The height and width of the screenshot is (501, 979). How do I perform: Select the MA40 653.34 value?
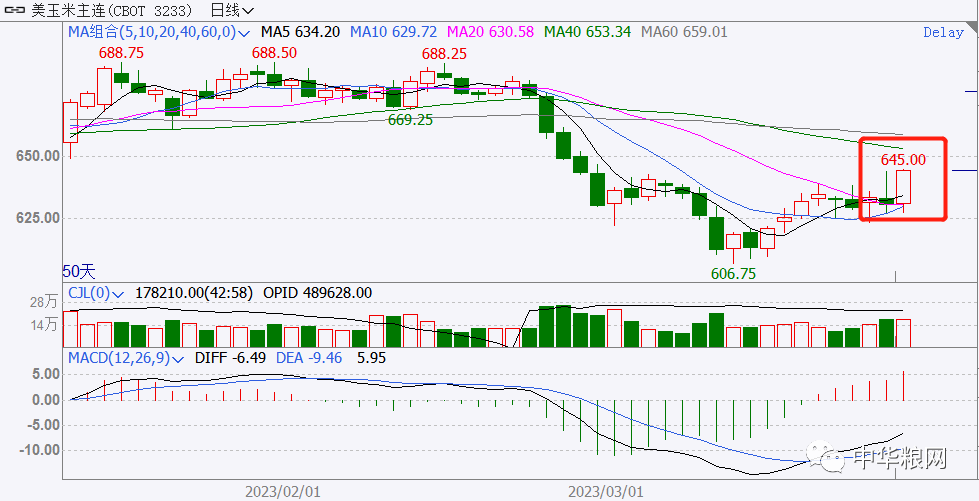tap(588, 32)
